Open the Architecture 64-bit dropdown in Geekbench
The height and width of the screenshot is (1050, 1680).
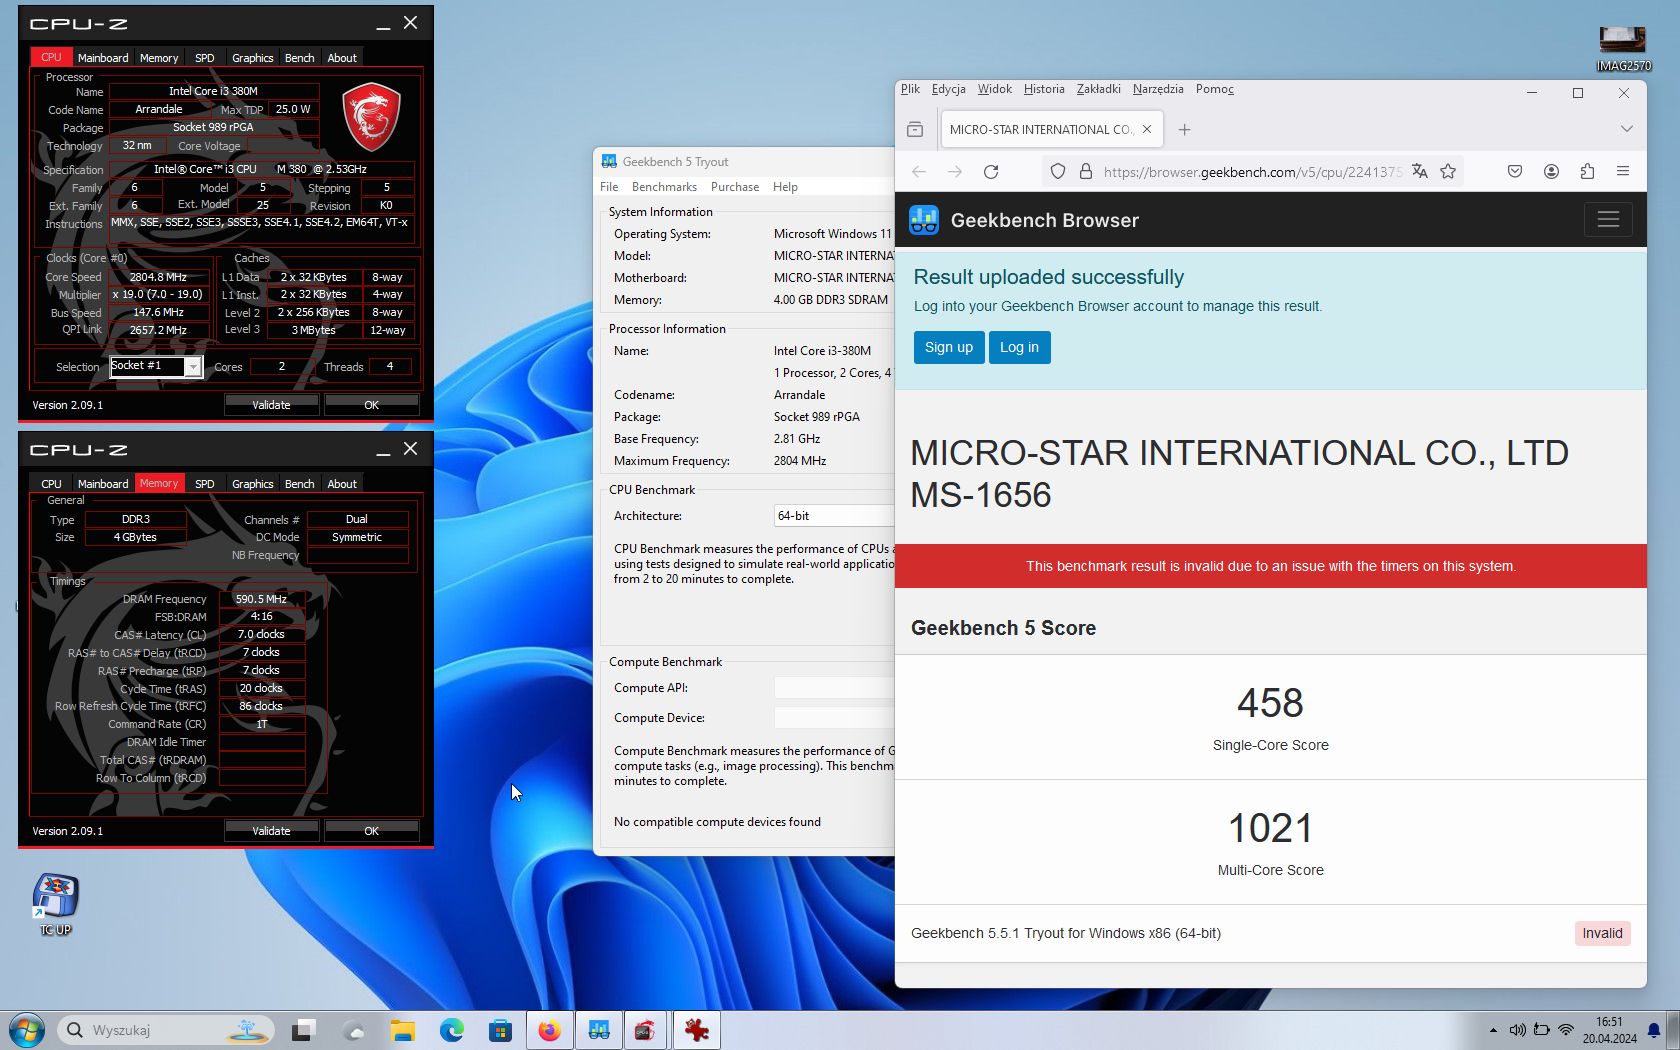pyautogui.click(x=834, y=516)
